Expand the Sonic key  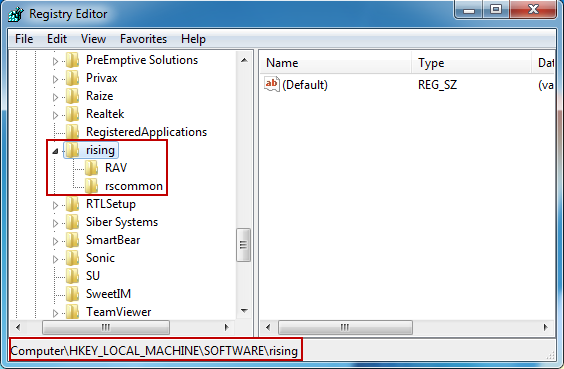(55, 259)
